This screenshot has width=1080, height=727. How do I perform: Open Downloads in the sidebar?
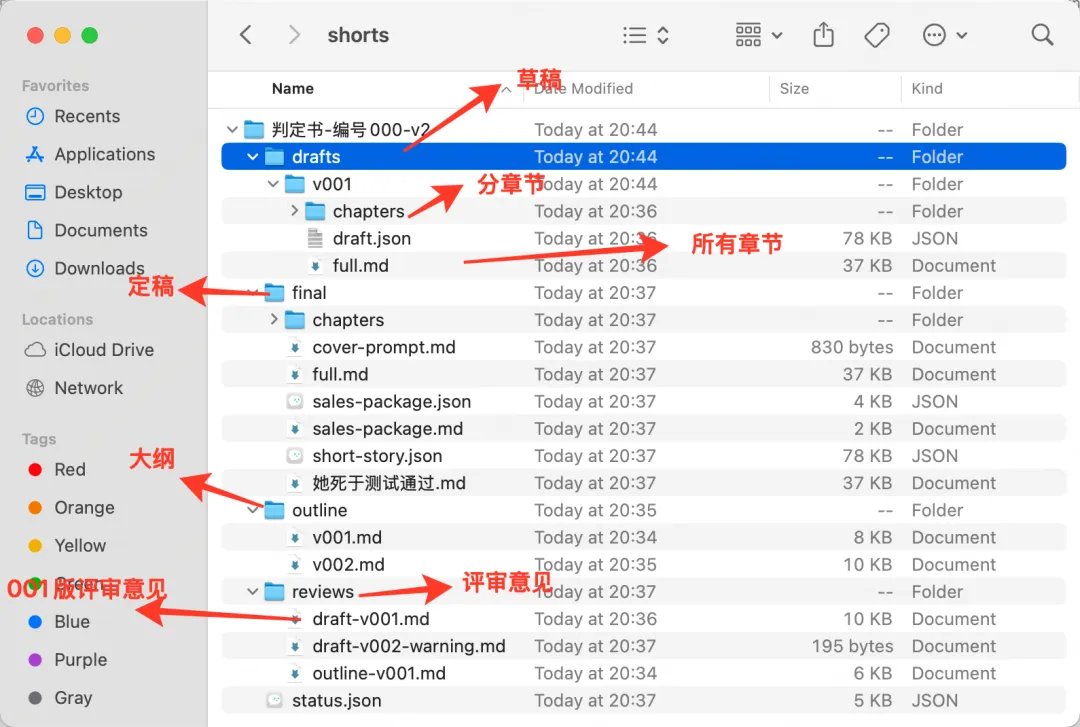85,268
